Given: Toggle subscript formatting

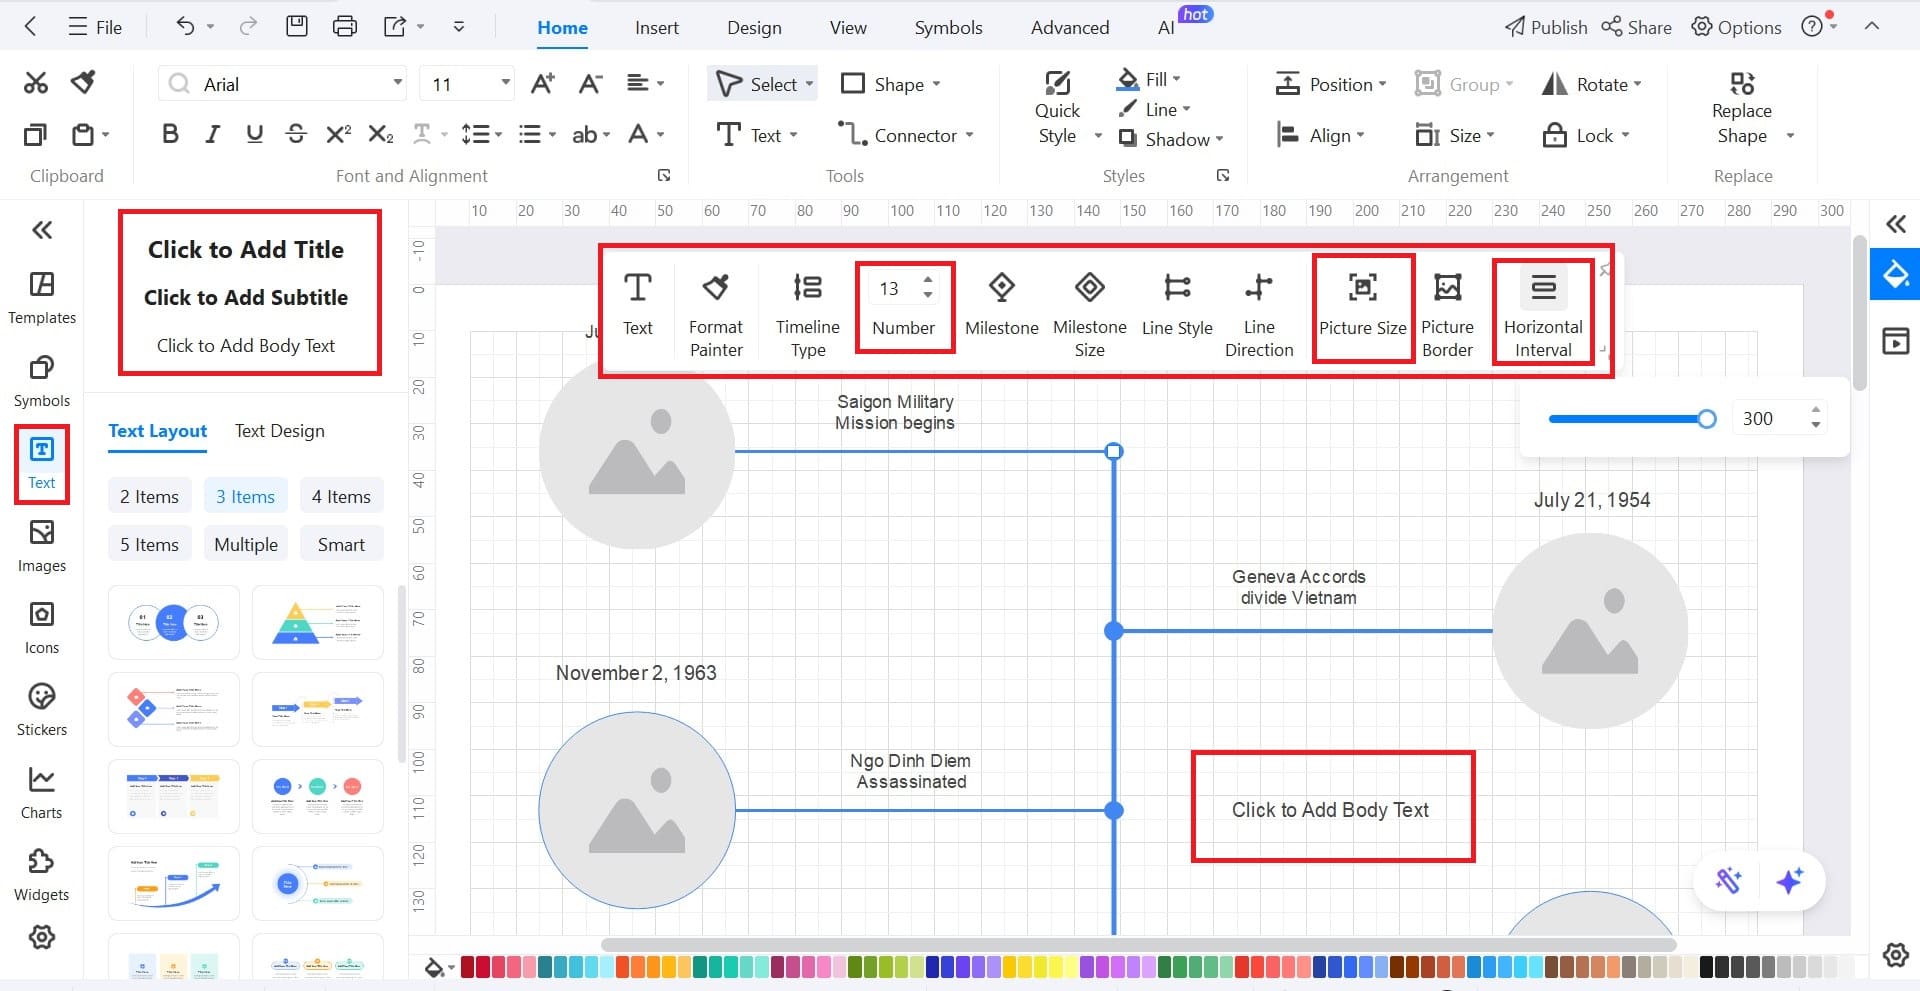Looking at the screenshot, I should pos(381,134).
